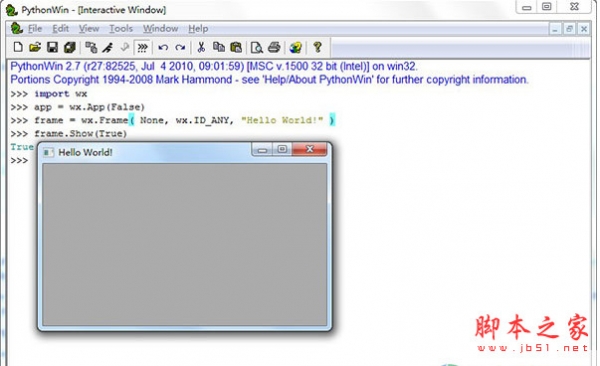Image resolution: width=600 pixels, height=366 pixels.
Task: Click the Save All toolbar icon
Action: [70, 47]
